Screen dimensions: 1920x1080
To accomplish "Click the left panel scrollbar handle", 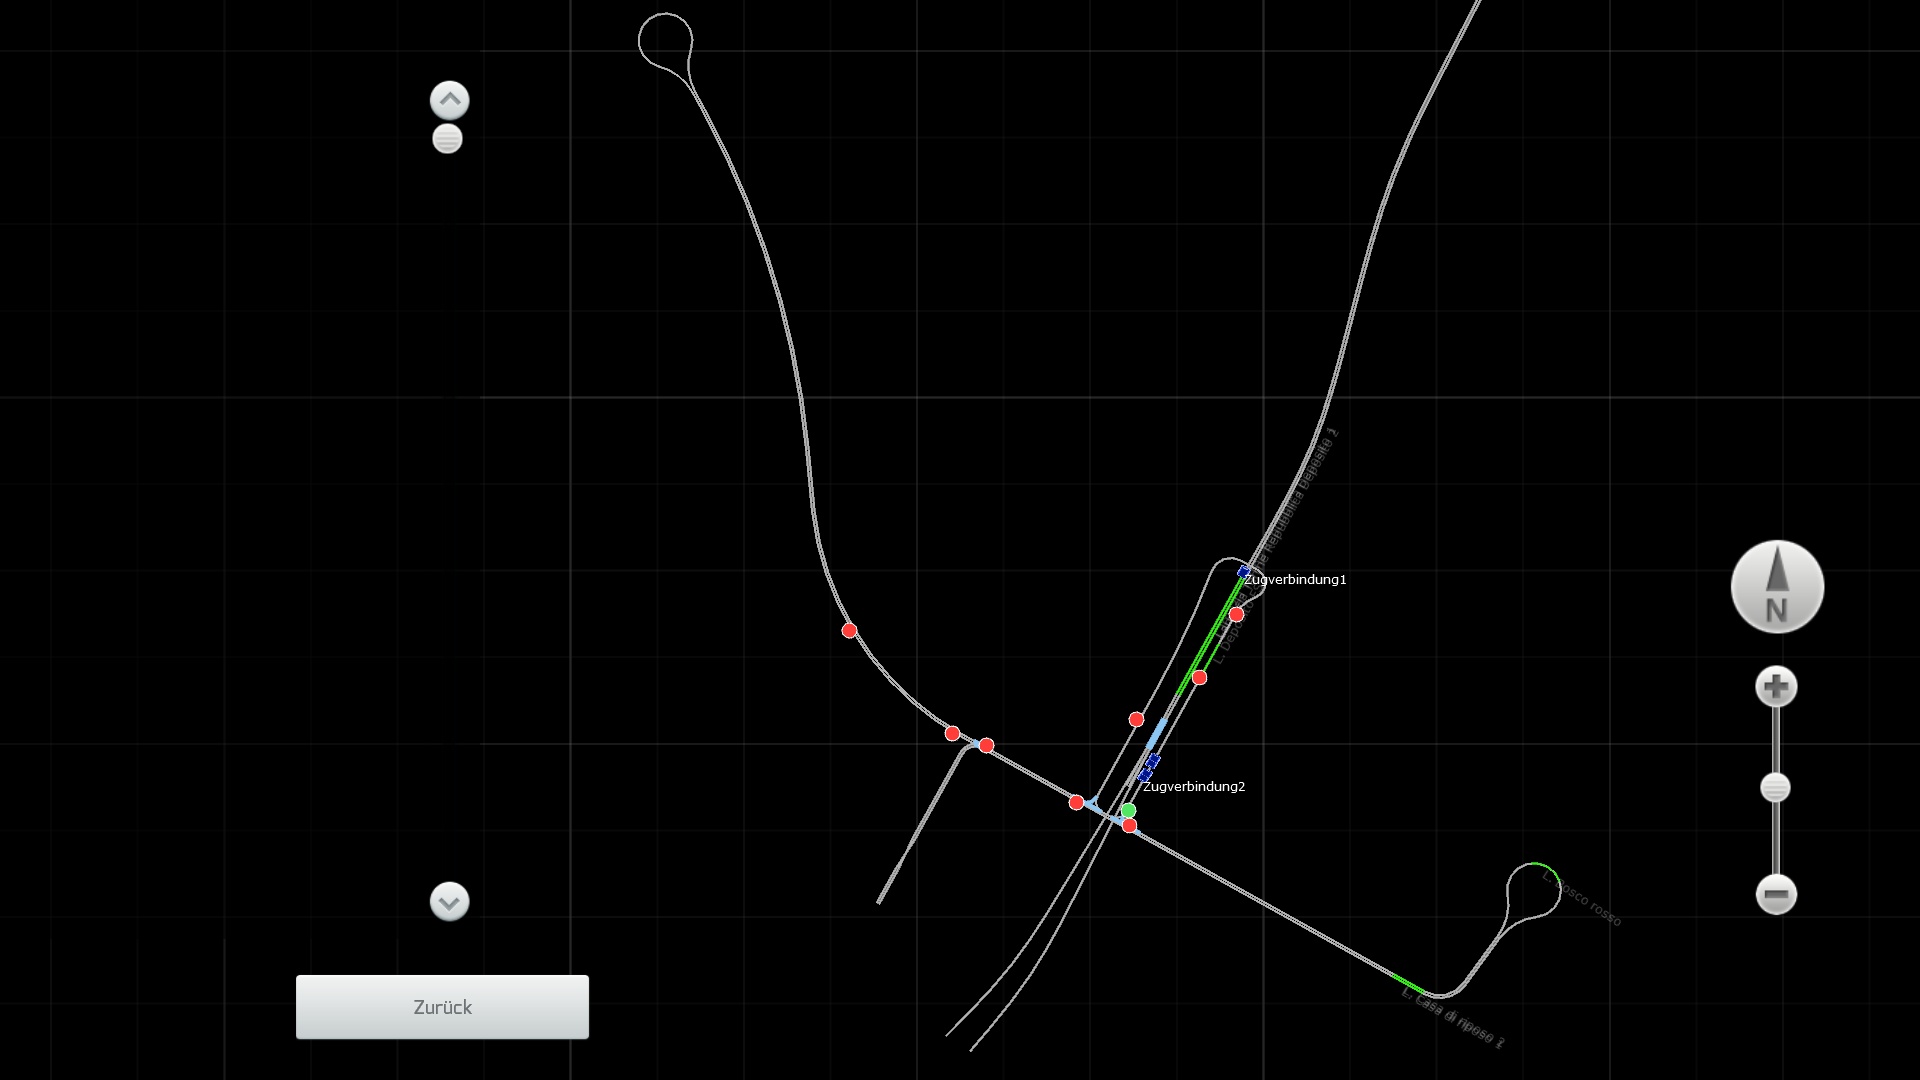I will [447, 139].
